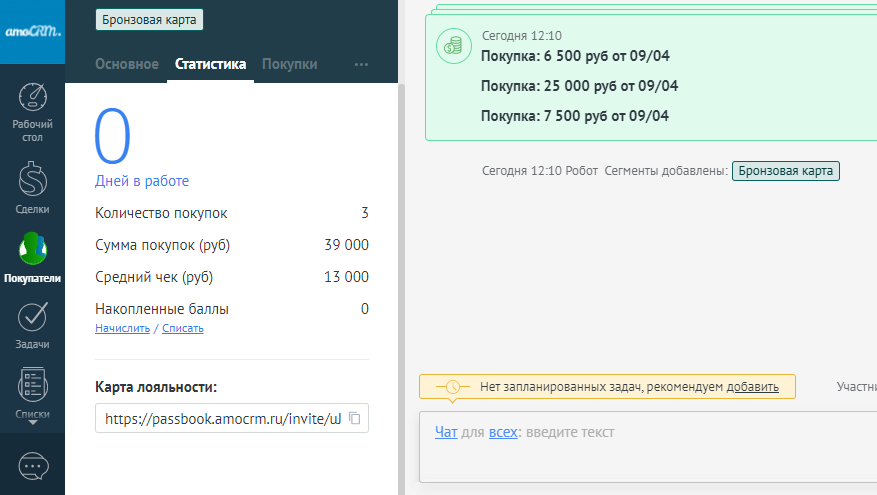Image resolution: width=877 pixels, height=495 pixels.
Task: Switch to Основное tab
Action: click(x=127, y=64)
